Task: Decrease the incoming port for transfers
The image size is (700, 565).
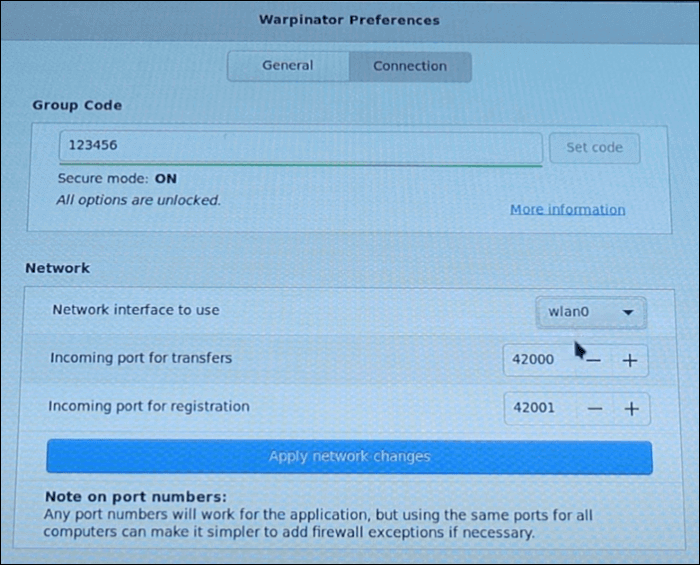Action: 595,361
